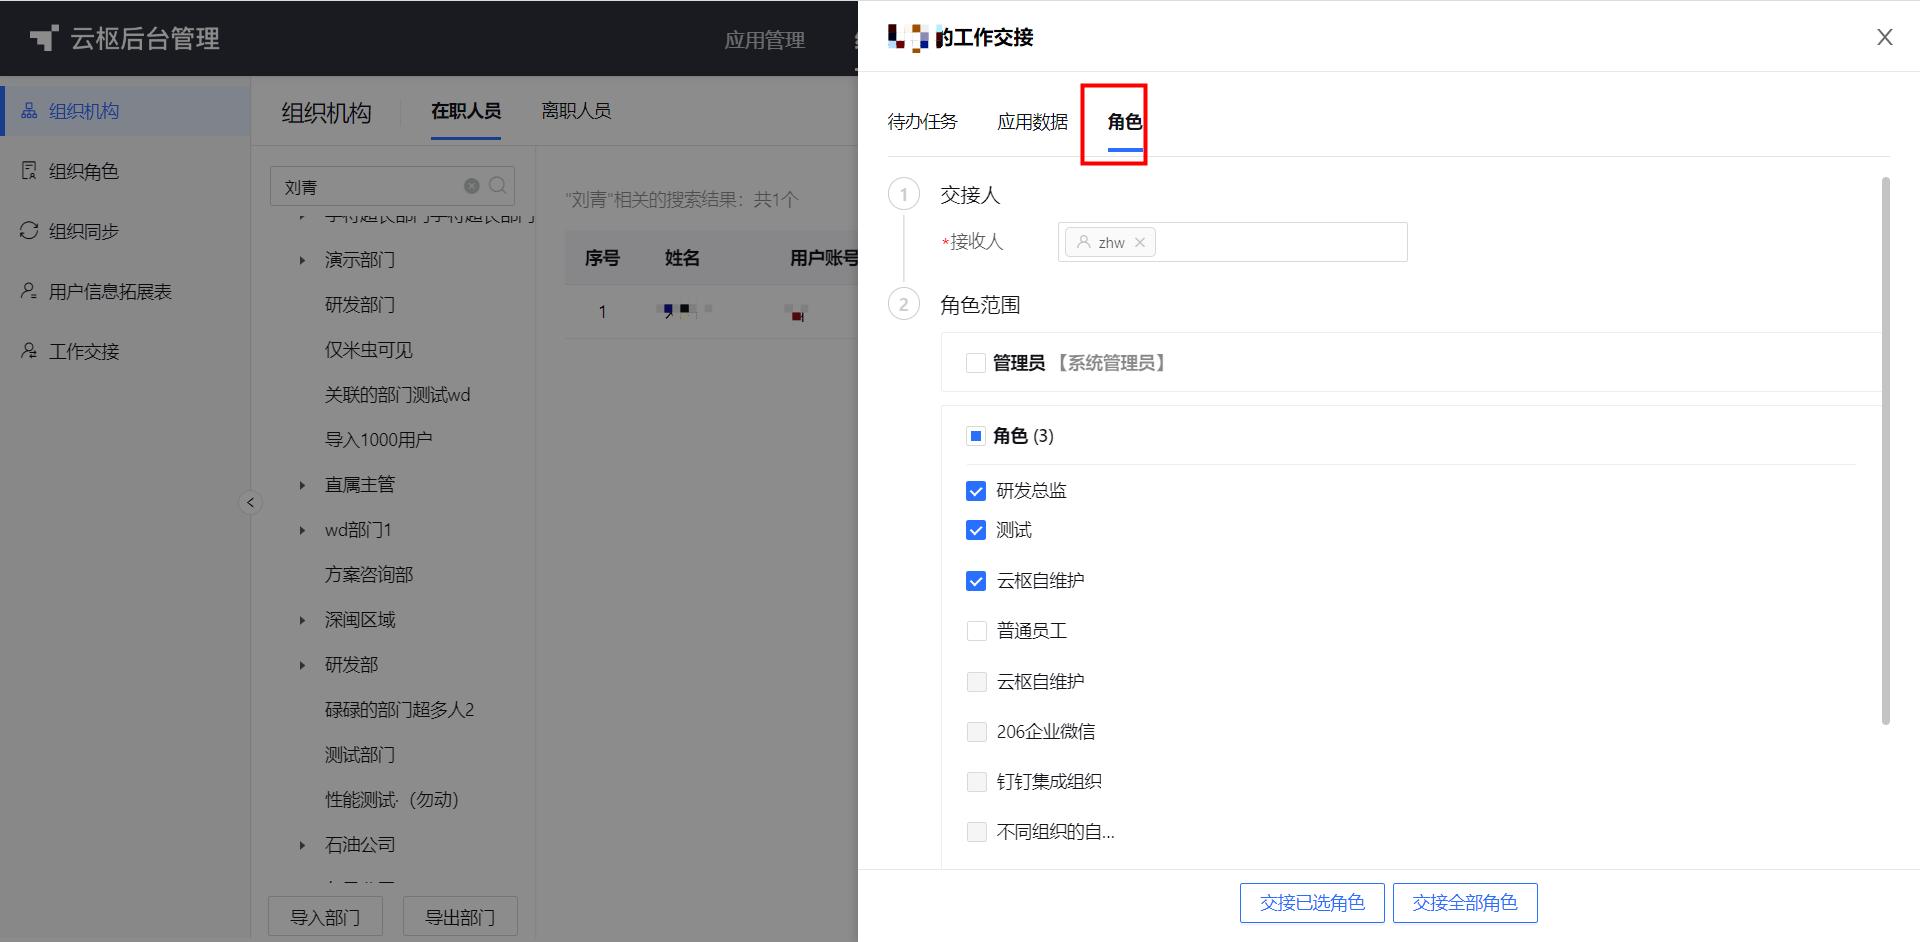1920x942 pixels.
Task: Click the 组织机构 sidebar icon
Action: point(29,111)
